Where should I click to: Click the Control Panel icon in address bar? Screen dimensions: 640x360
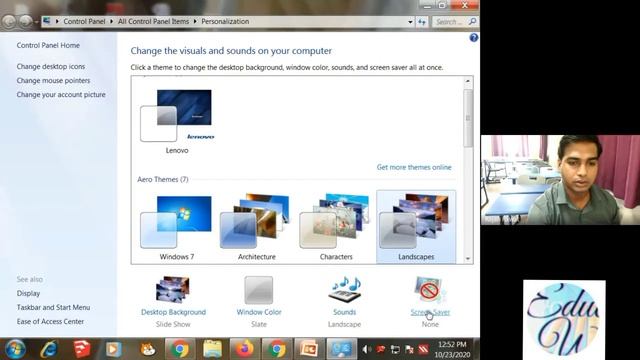click(47, 21)
